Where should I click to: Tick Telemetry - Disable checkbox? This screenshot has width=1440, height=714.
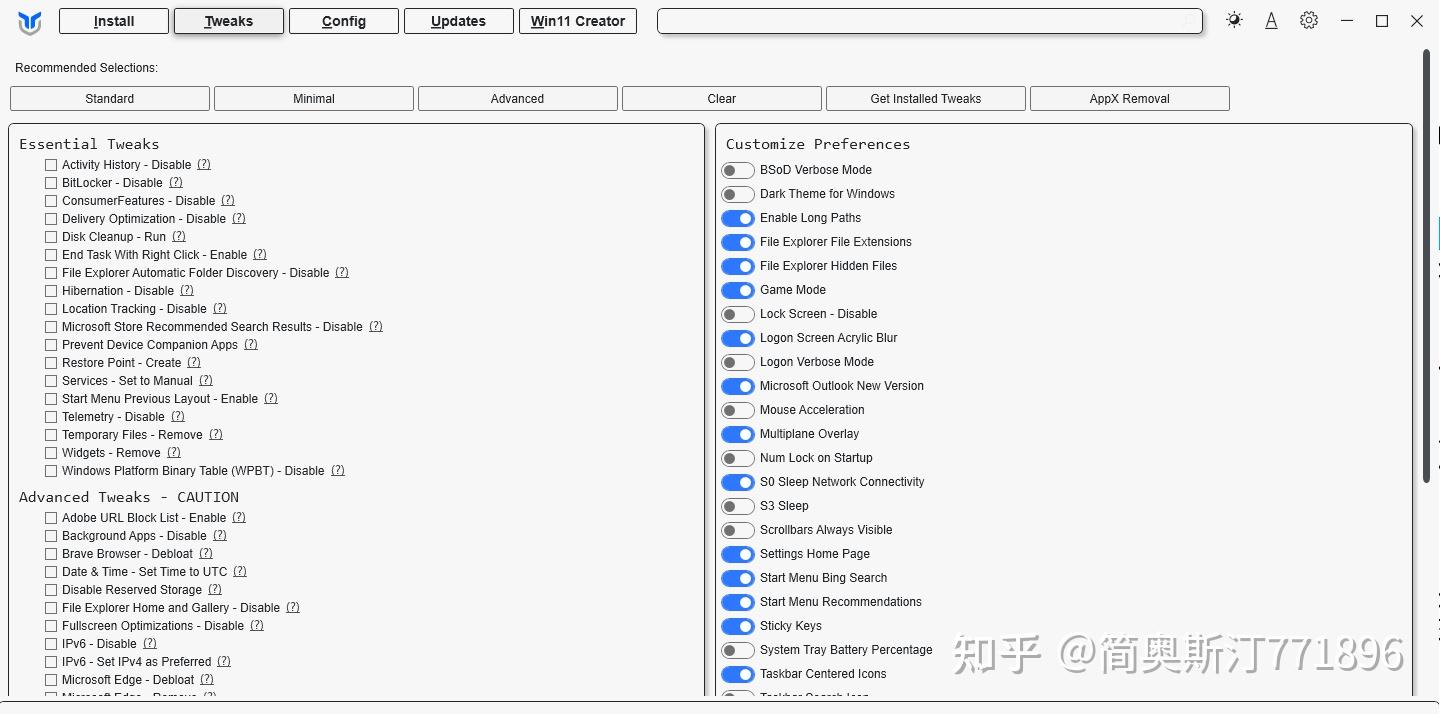51,417
